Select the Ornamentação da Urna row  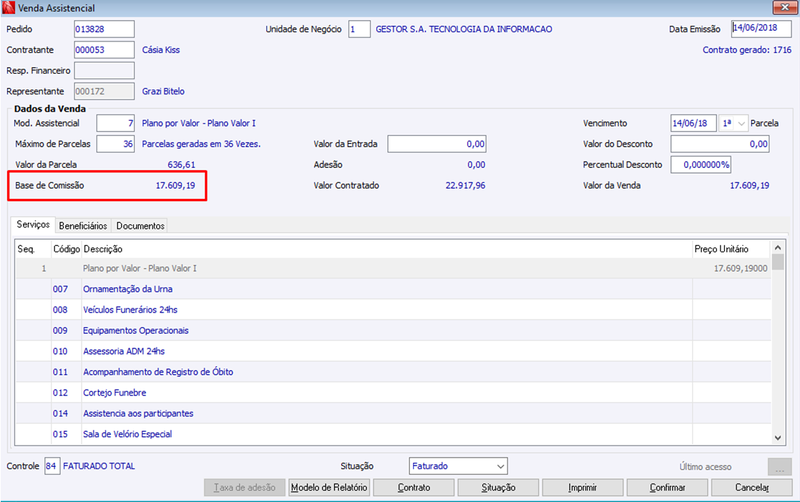[393, 289]
